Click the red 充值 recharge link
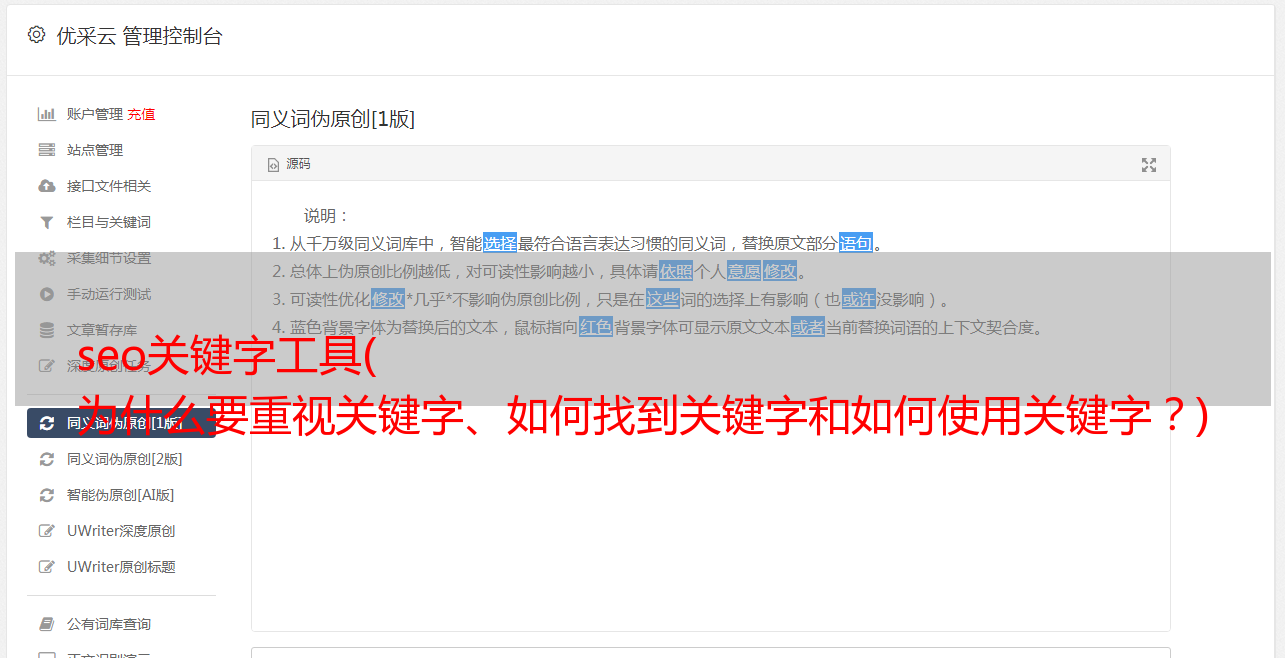This screenshot has height=658, width=1285. tap(141, 114)
